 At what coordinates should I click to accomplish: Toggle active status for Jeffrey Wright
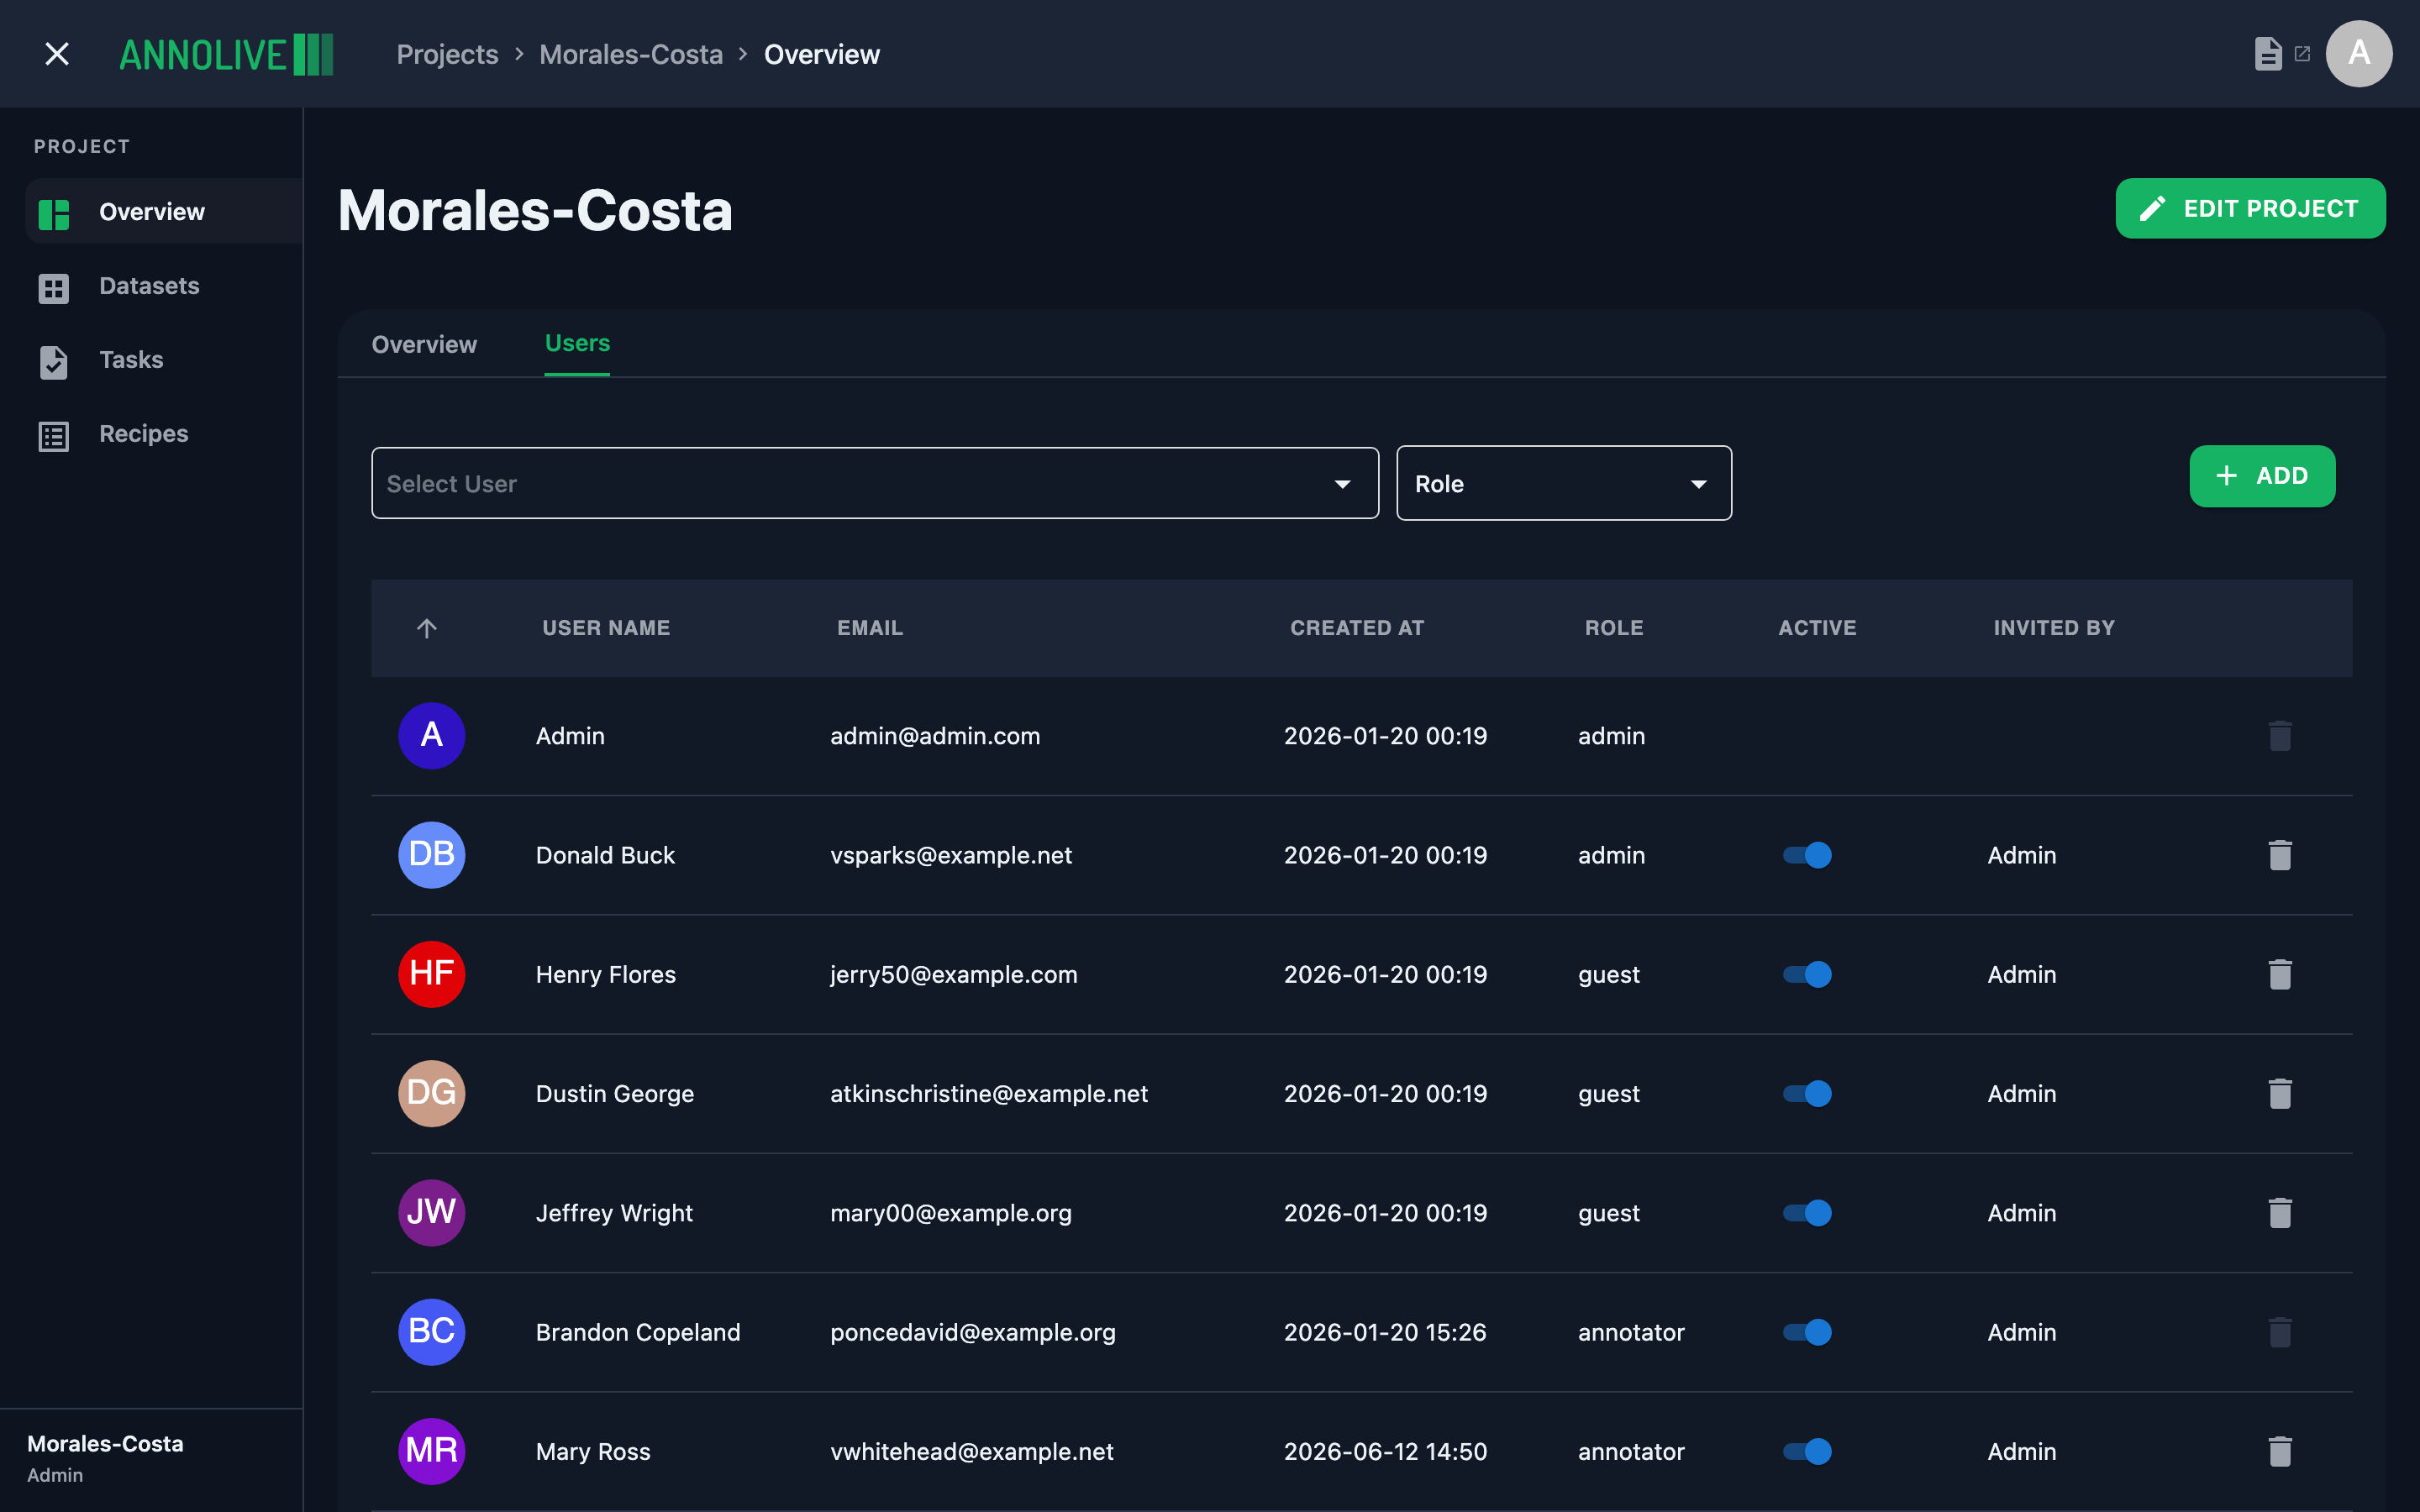[x=1807, y=1213]
